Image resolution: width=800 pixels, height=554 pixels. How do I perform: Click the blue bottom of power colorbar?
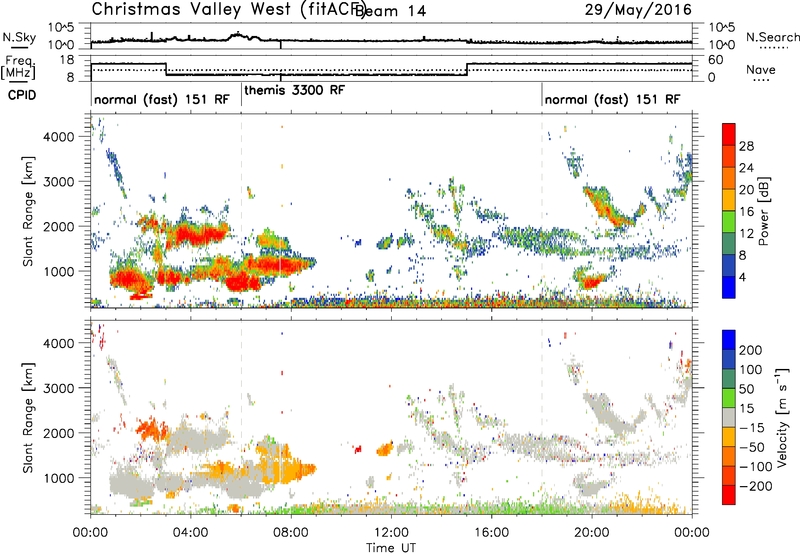[x=729, y=288]
